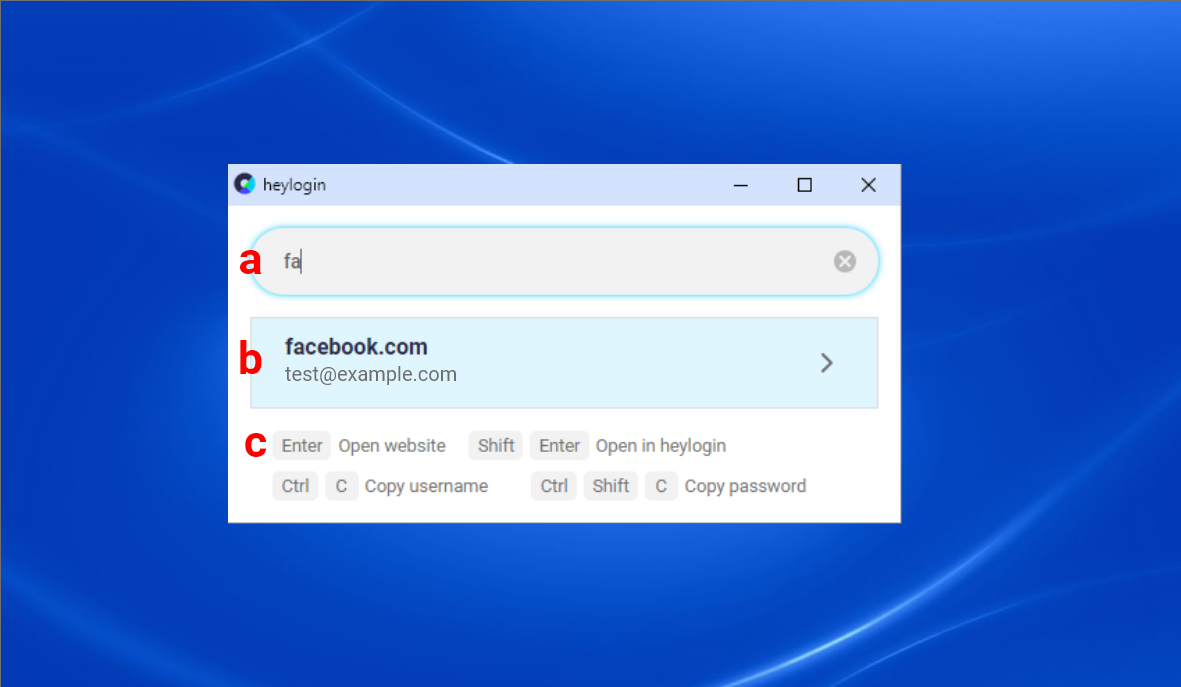Click the Enter badge directly before "Open in heylogin"
The width and height of the screenshot is (1181, 687).
[559, 446]
